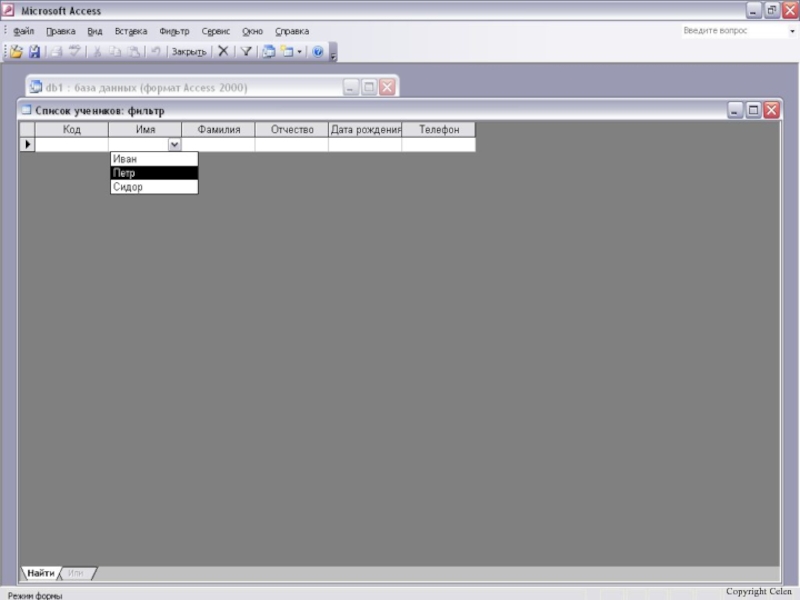
Task: Switch to the Найти tab
Action: point(41,573)
